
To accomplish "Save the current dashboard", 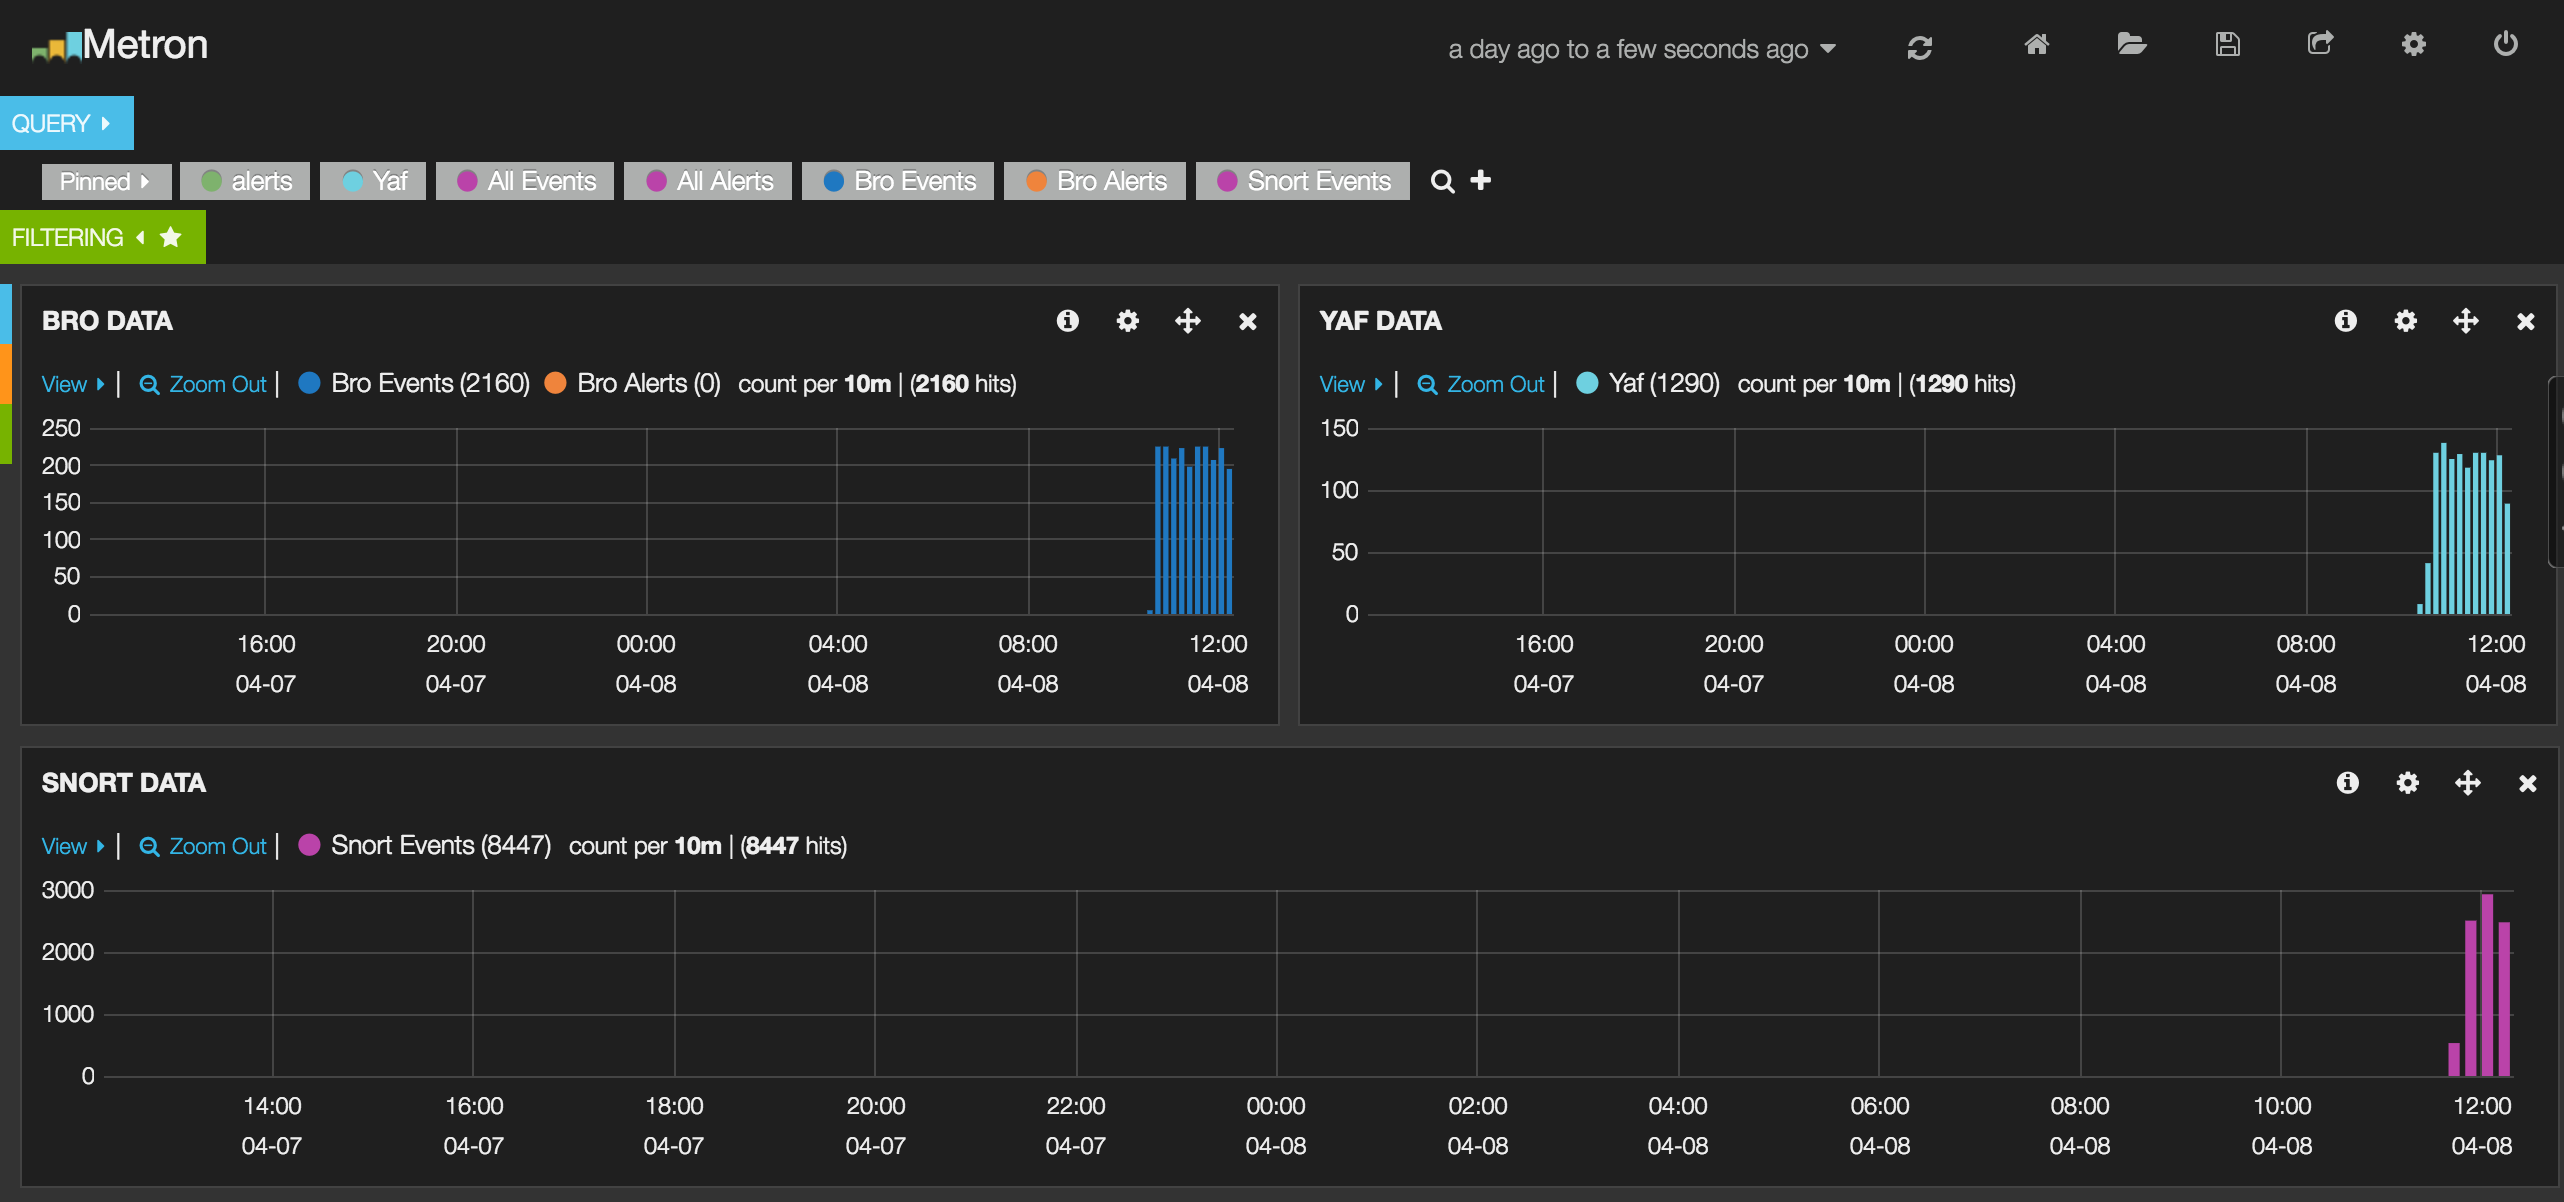I will point(2227,45).
